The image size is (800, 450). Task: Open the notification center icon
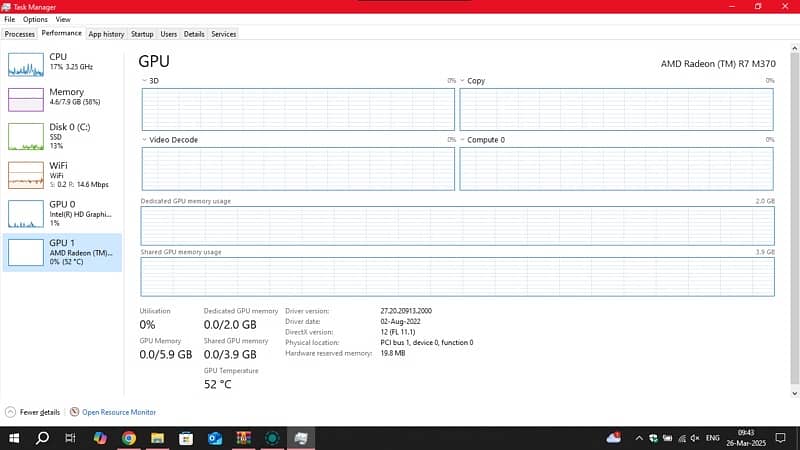780,438
